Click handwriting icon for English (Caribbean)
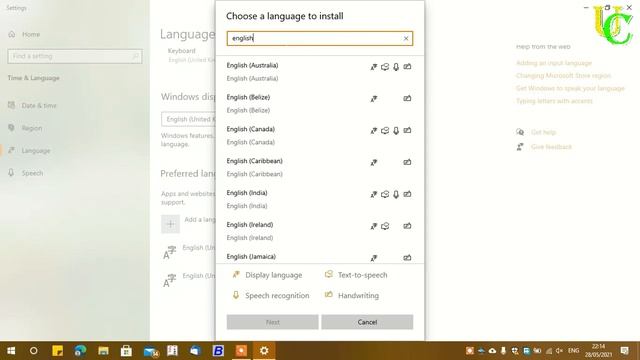 [407, 162]
